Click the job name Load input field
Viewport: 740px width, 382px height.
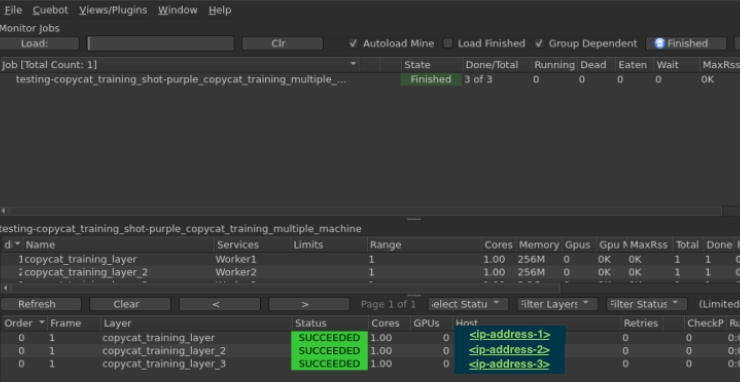coord(161,43)
